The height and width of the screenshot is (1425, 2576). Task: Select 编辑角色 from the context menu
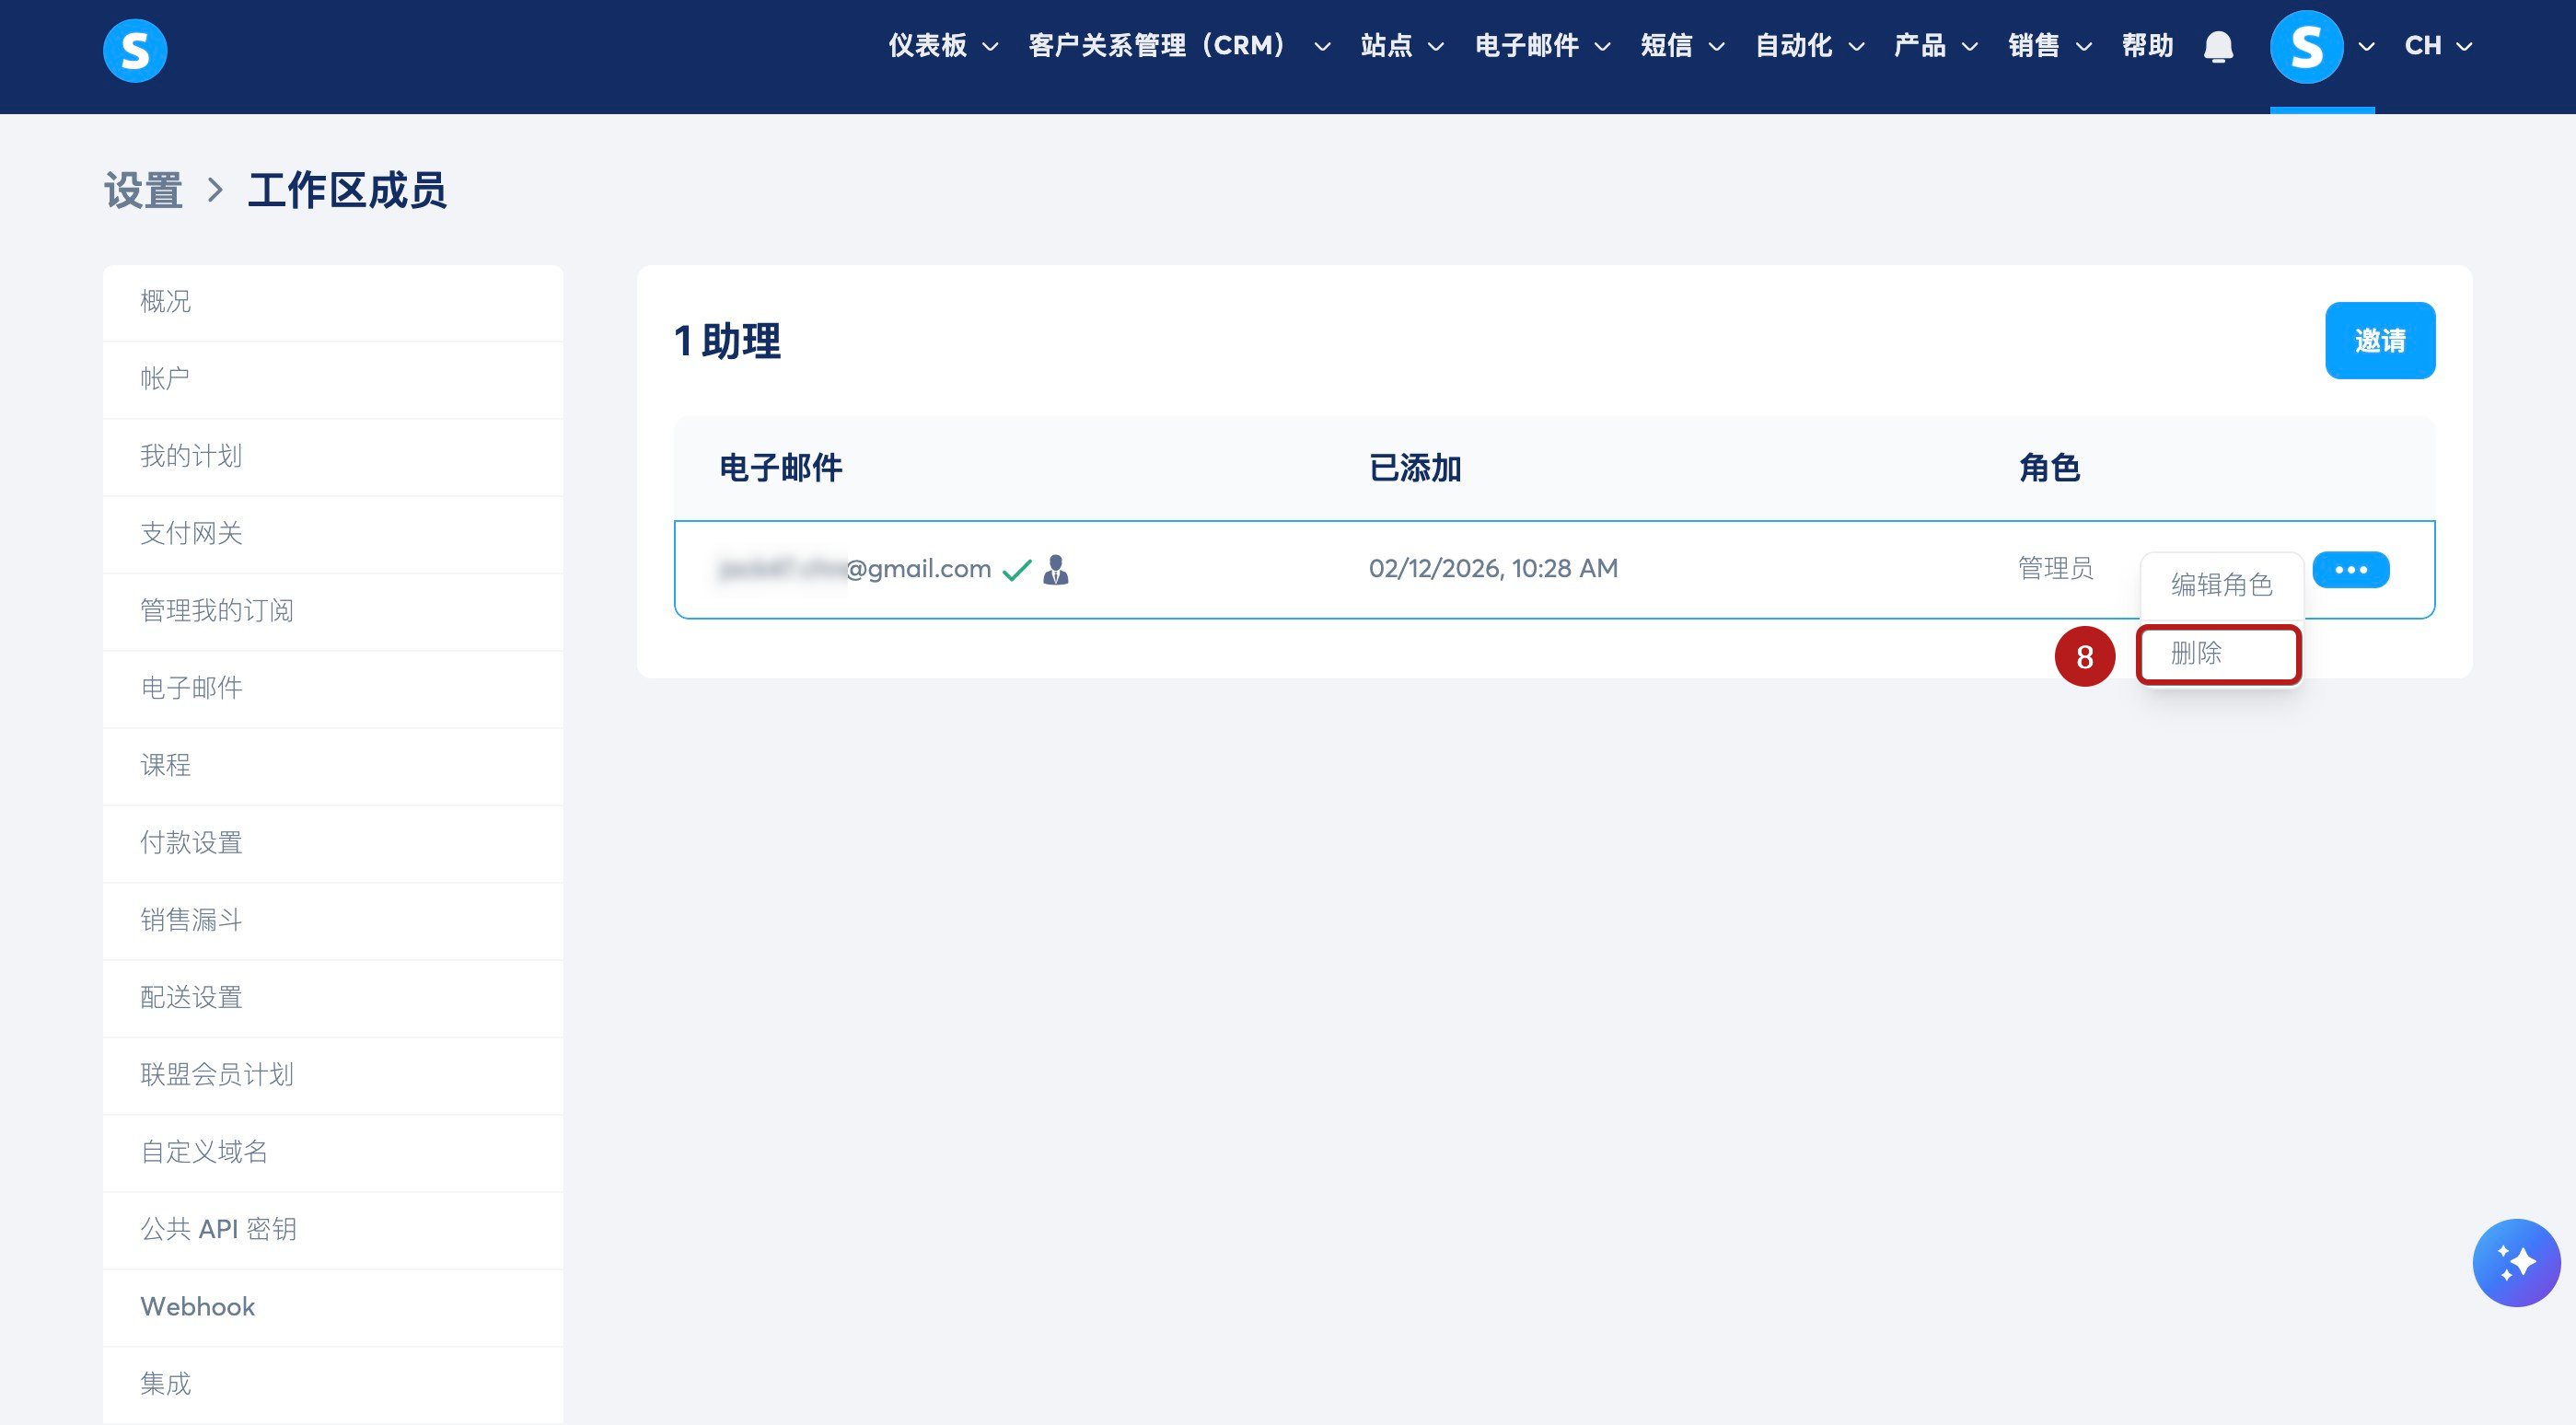click(2221, 584)
